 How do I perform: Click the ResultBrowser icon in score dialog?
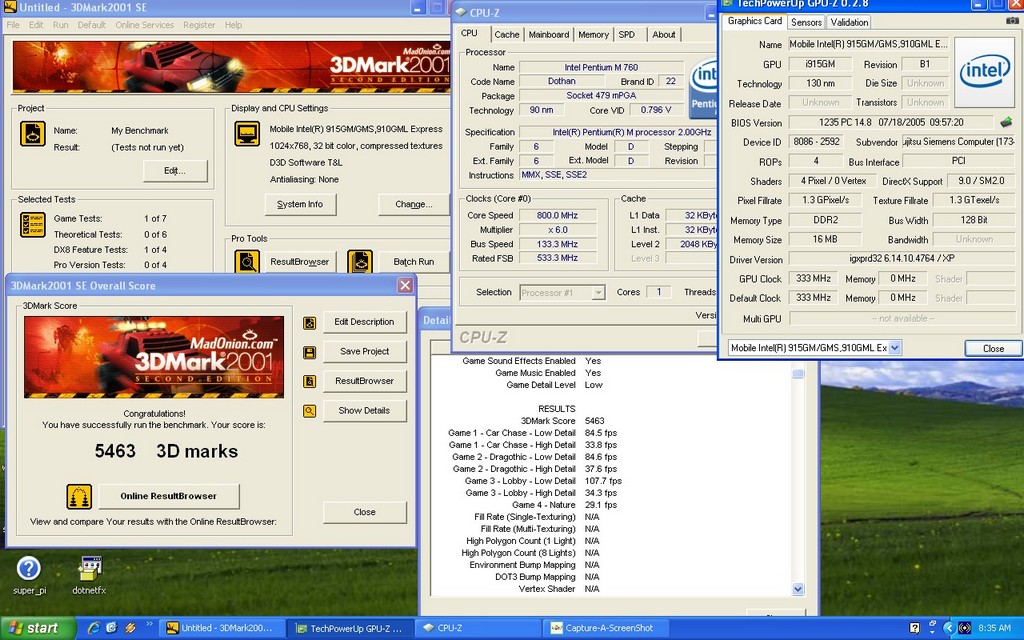(310, 381)
